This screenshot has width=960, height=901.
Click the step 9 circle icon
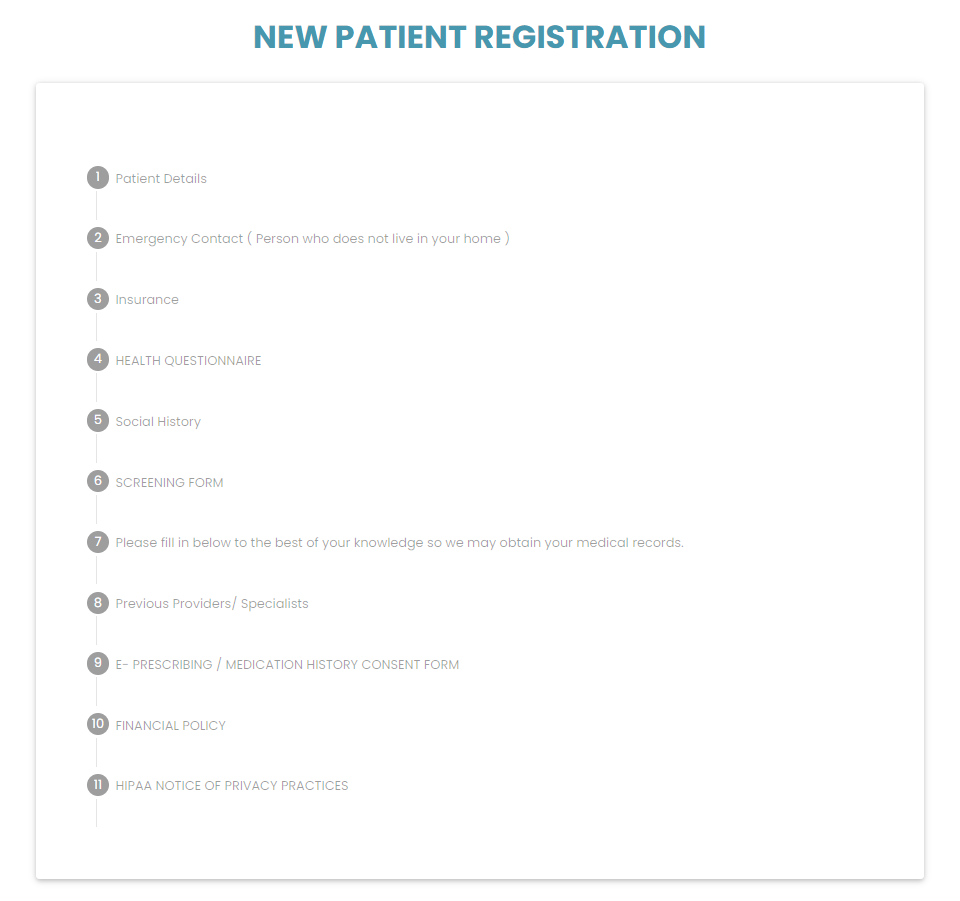pos(97,664)
